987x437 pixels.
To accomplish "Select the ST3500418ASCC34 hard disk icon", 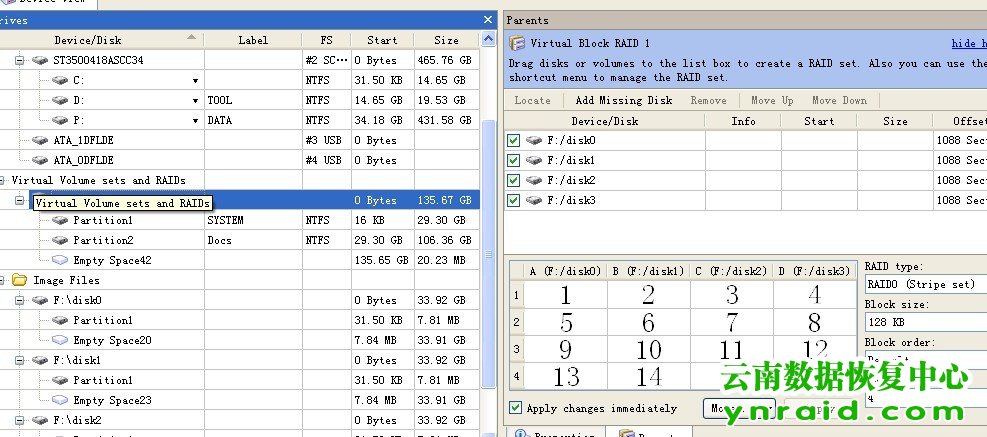I will click(x=39, y=60).
